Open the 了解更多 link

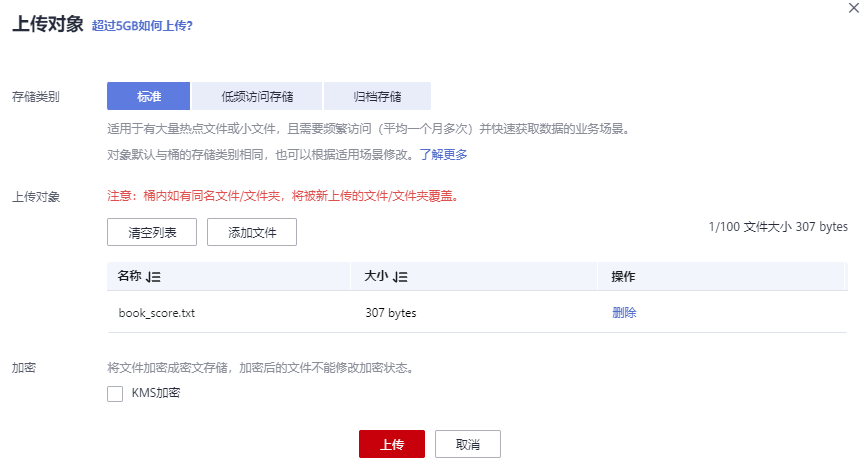[x=443, y=155]
